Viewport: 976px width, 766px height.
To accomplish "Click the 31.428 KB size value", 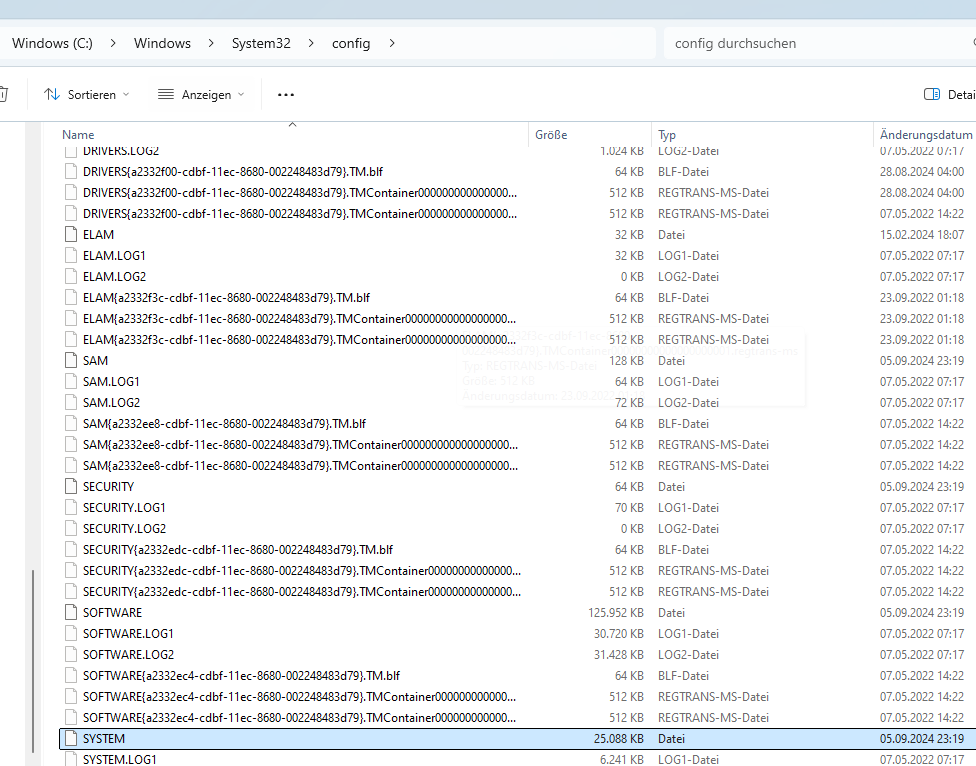I will click(619, 655).
